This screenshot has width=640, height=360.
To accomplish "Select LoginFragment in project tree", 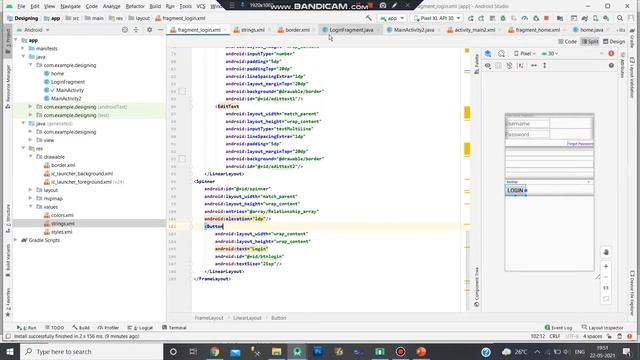I will point(67,82).
